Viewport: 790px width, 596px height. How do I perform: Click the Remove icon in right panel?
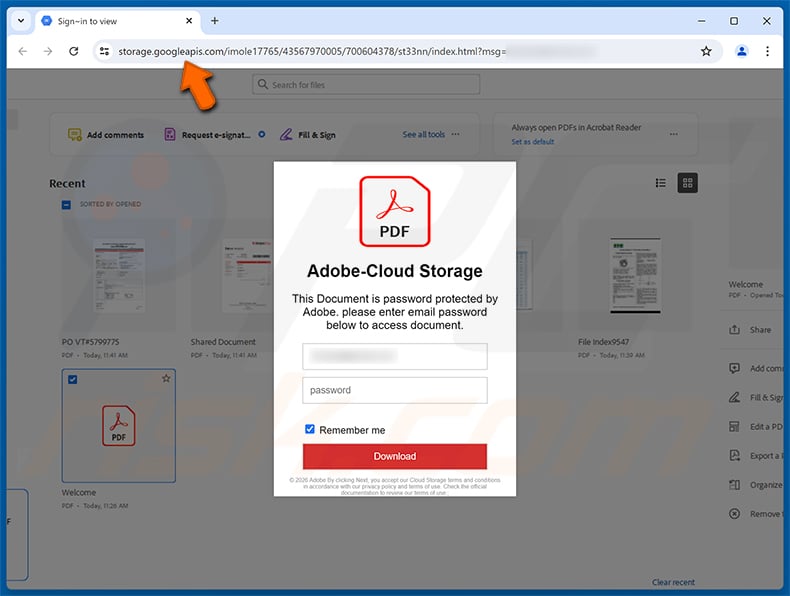(x=735, y=514)
